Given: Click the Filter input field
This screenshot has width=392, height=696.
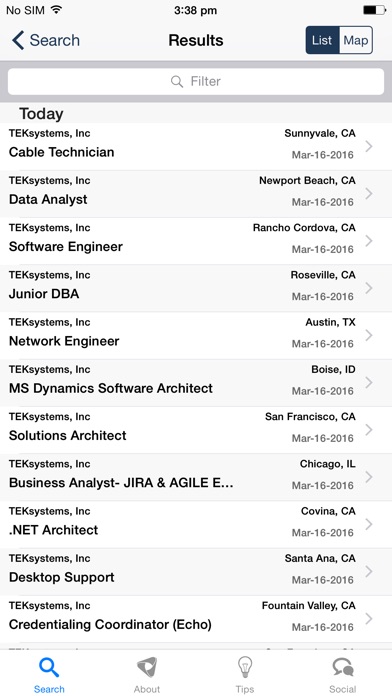Looking at the screenshot, I should (196, 82).
